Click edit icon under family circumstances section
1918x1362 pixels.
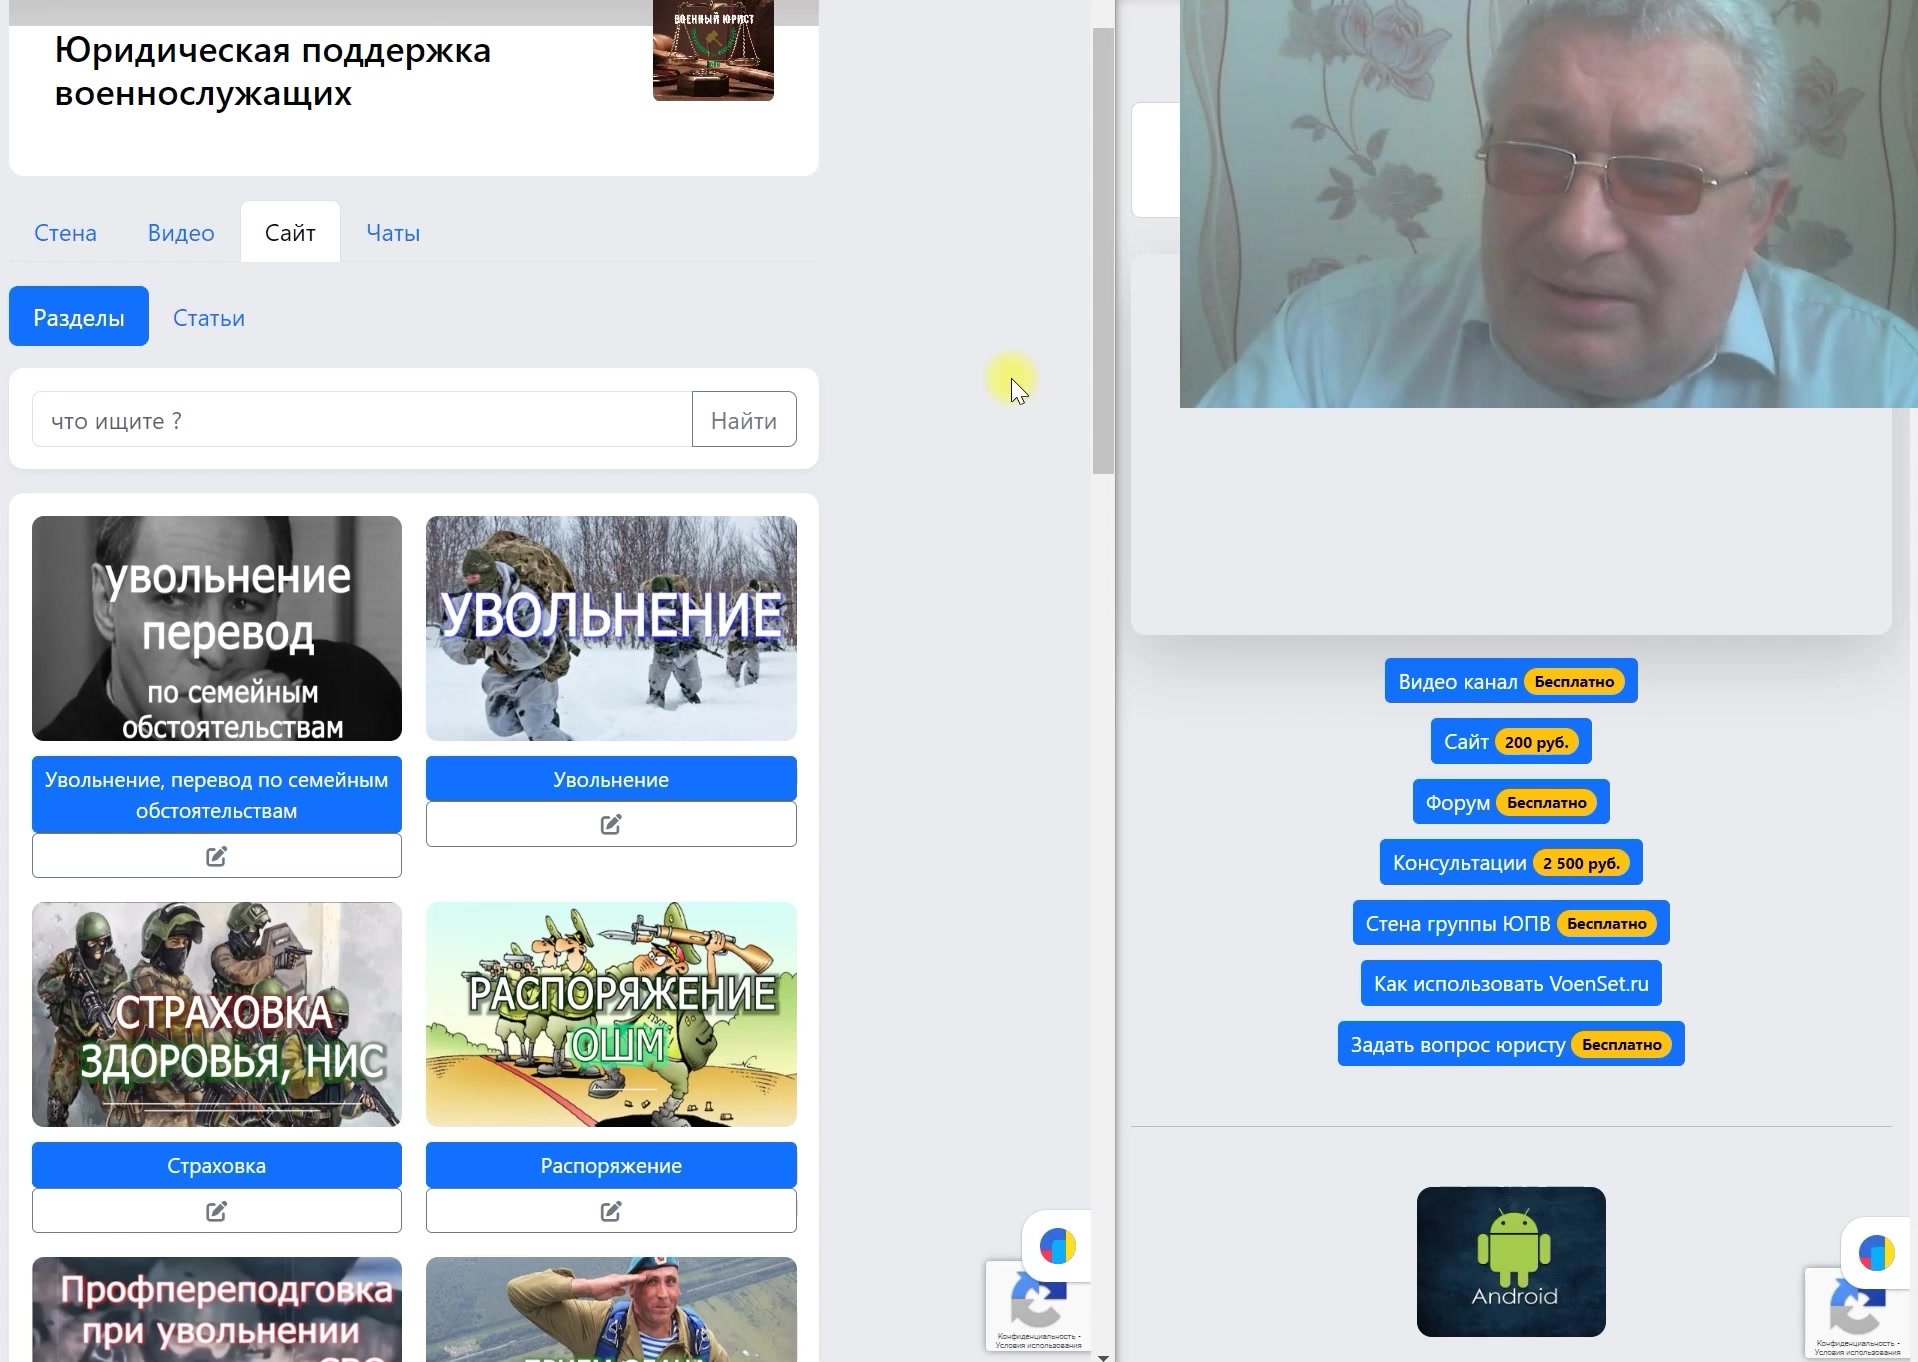pyautogui.click(x=216, y=856)
